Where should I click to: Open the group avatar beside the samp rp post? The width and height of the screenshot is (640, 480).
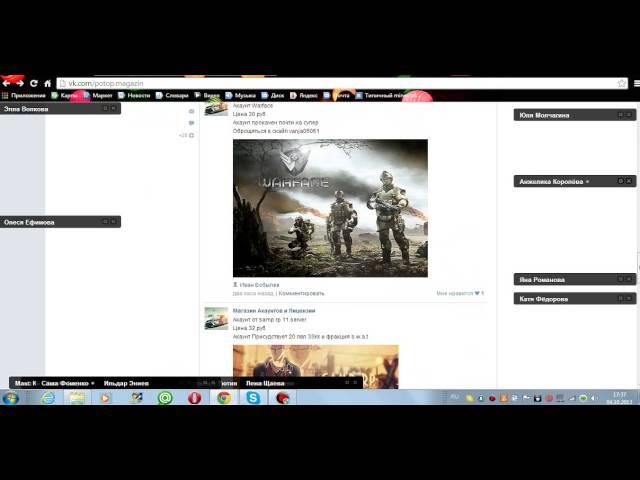(216, 318)
